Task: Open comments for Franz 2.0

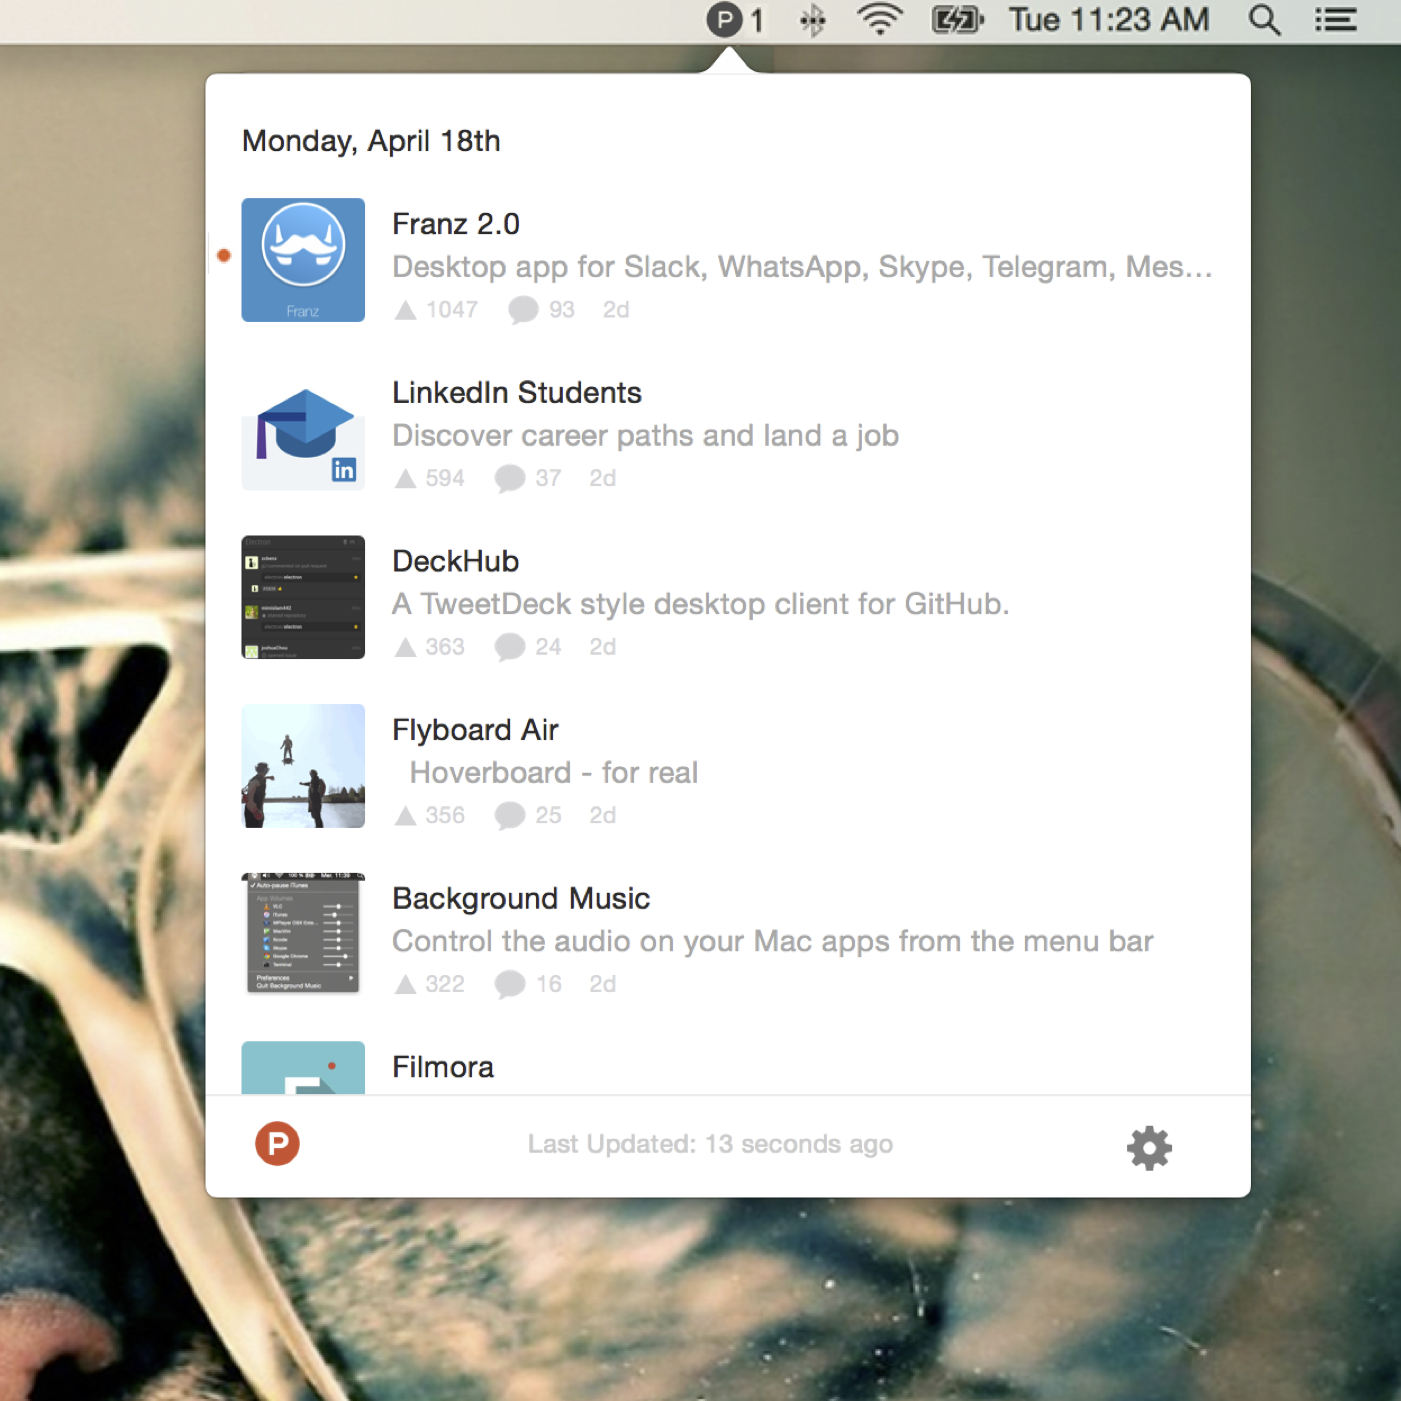Action: point(524,309)
